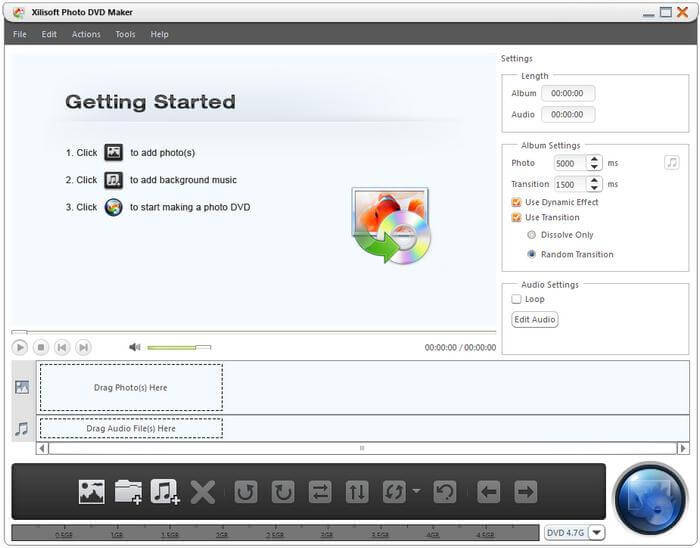Maximize the Photo DVD Maker window
700x548 pixels.
666,12
